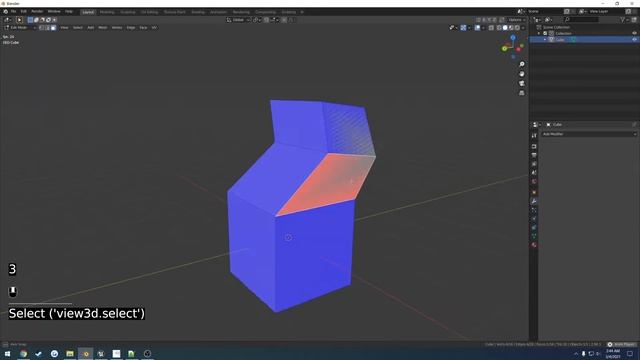Viewport: 640px width, 360px height.
Task: Open the Render menu
Action: (37, 11)
